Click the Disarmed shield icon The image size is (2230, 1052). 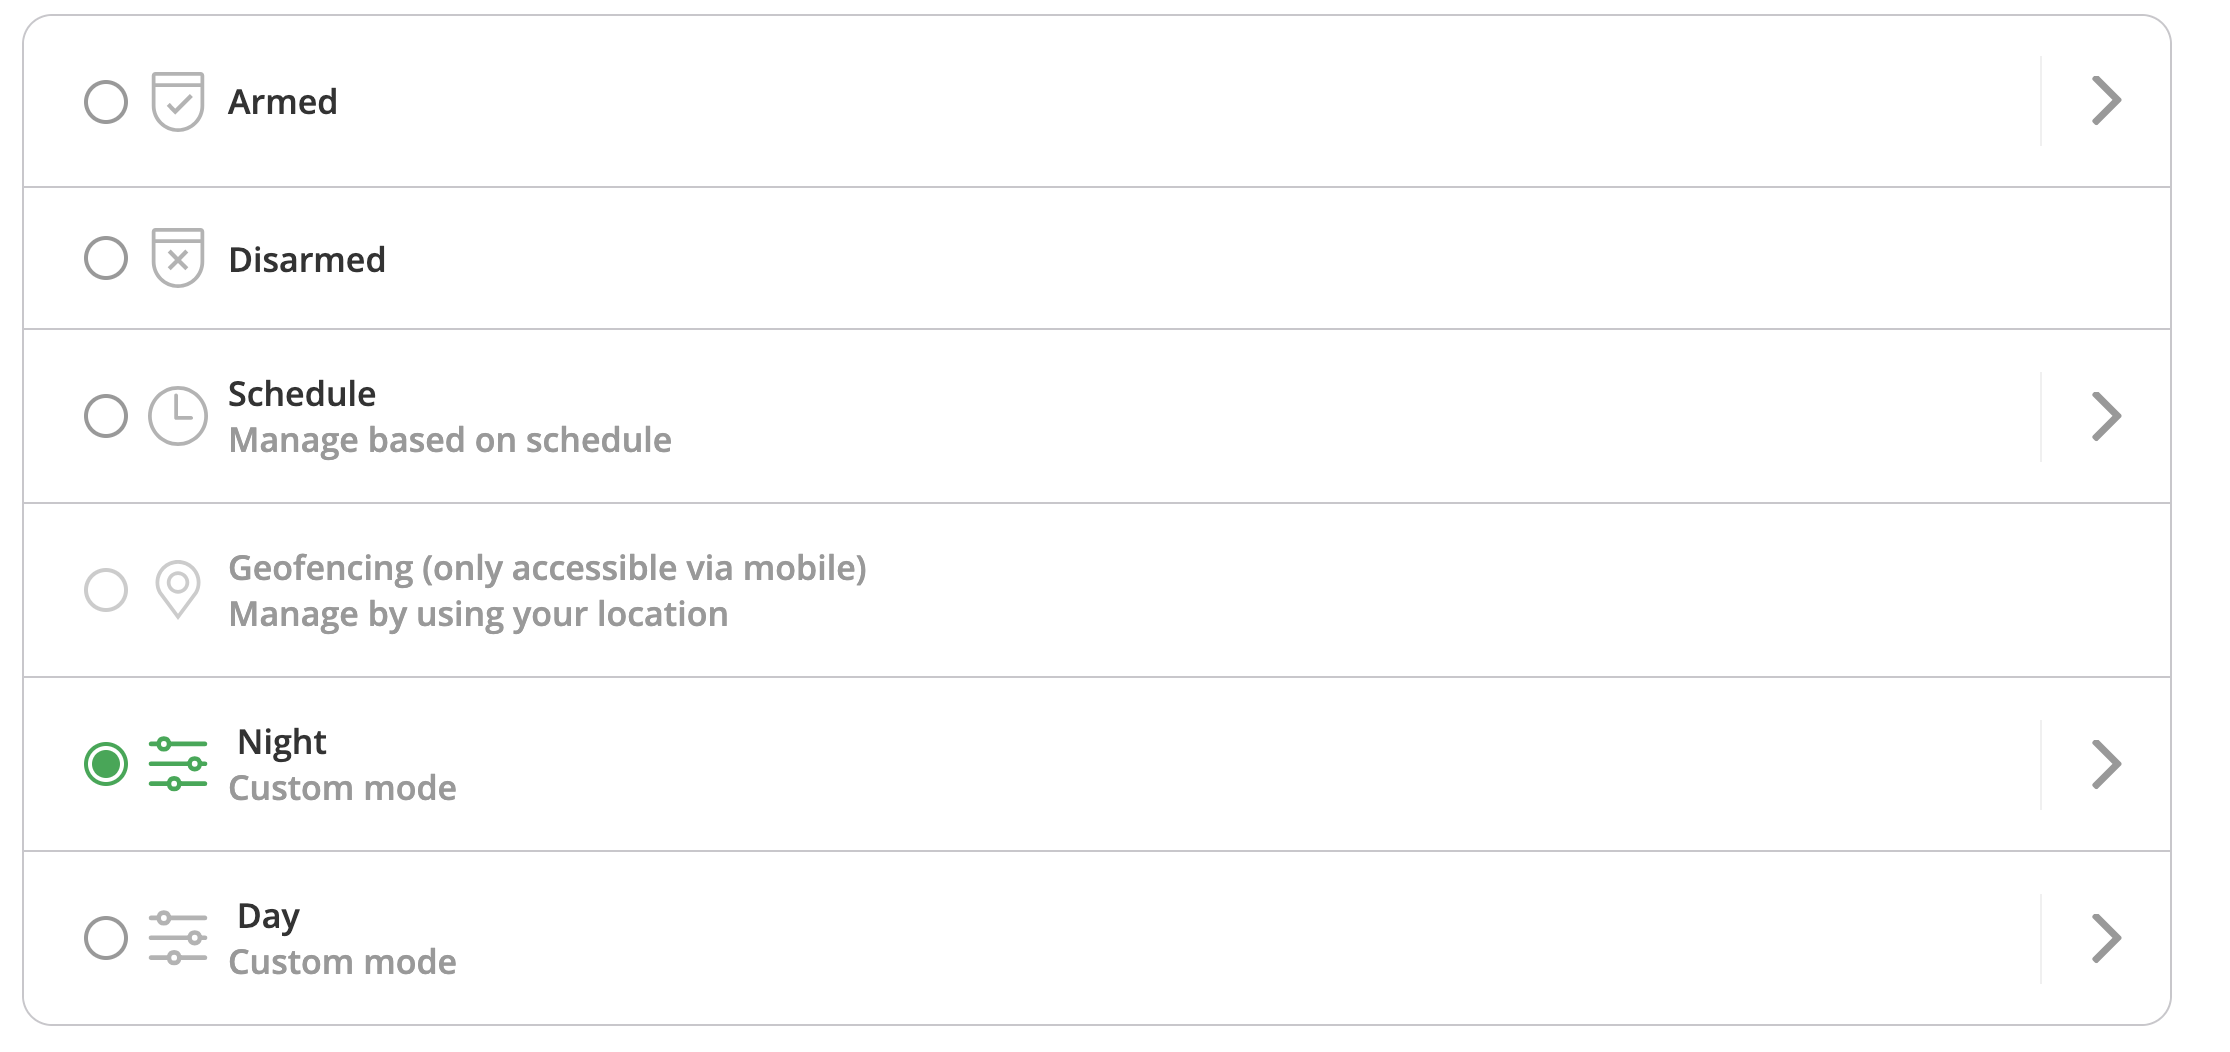pos(177,258)
